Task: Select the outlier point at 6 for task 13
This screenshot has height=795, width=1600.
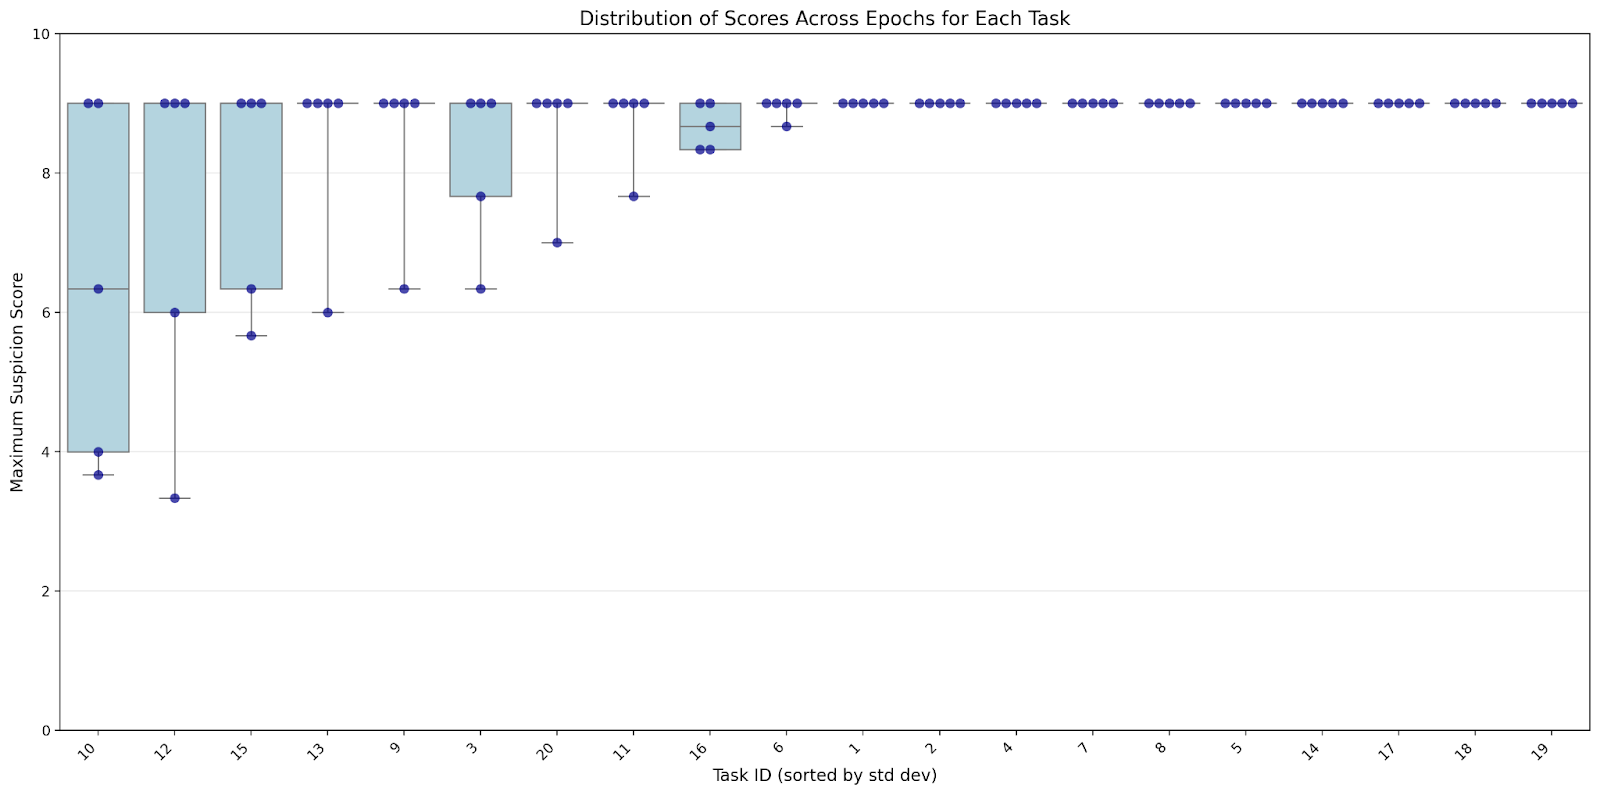Action: pyautogui.click(x=328, y=312)
